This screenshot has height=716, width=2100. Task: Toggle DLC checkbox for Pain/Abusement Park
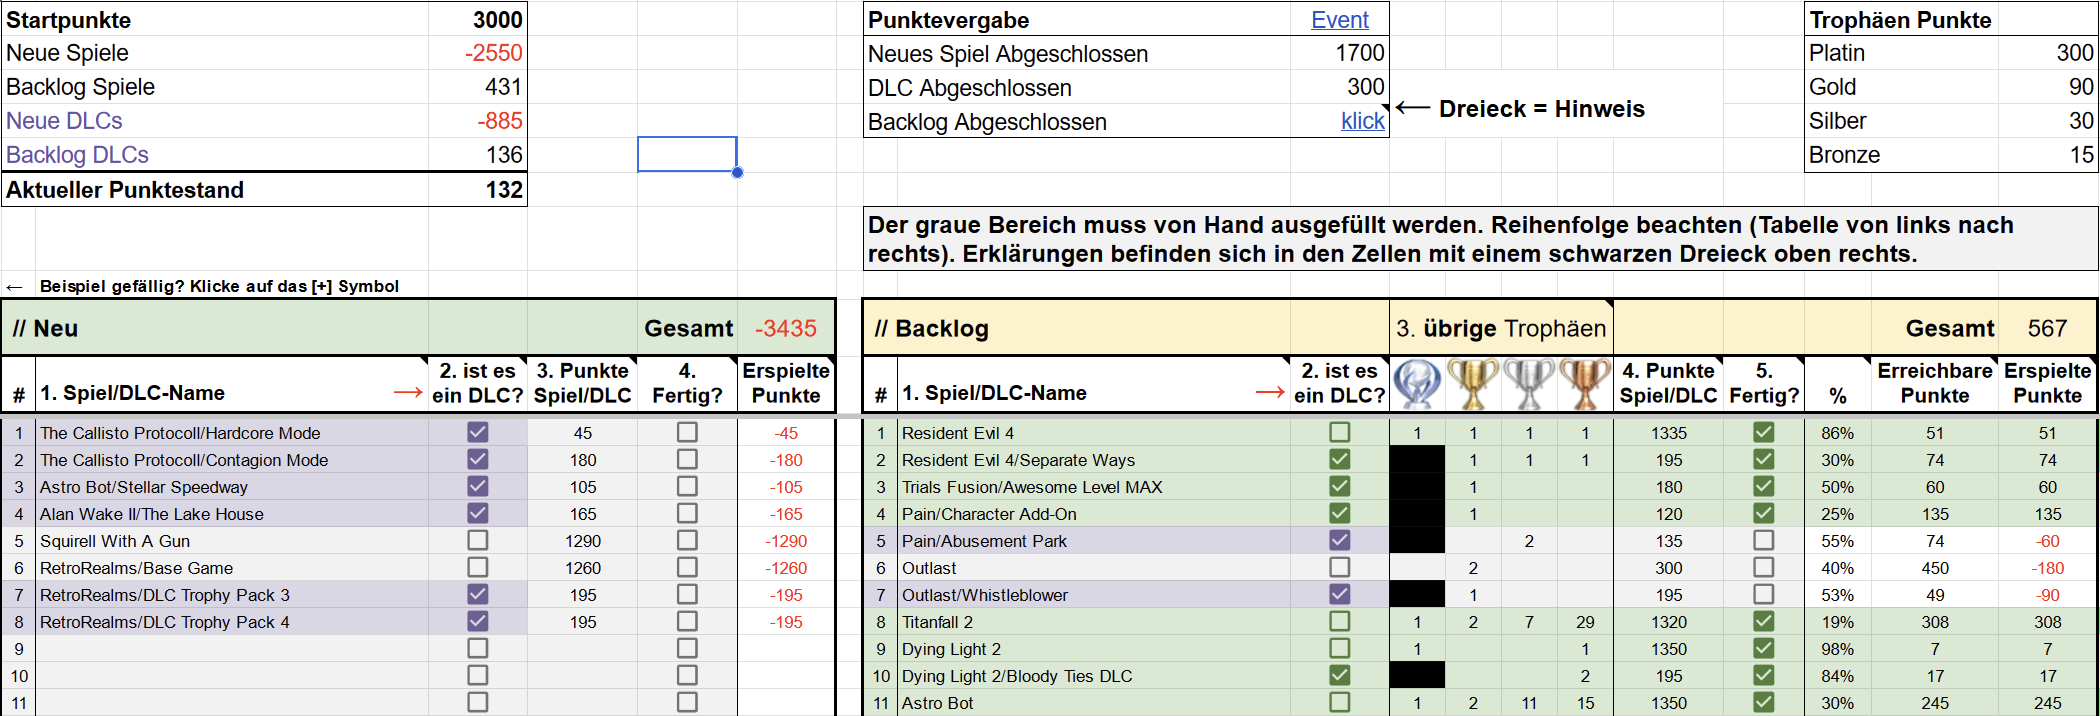tap(1340, 540)
